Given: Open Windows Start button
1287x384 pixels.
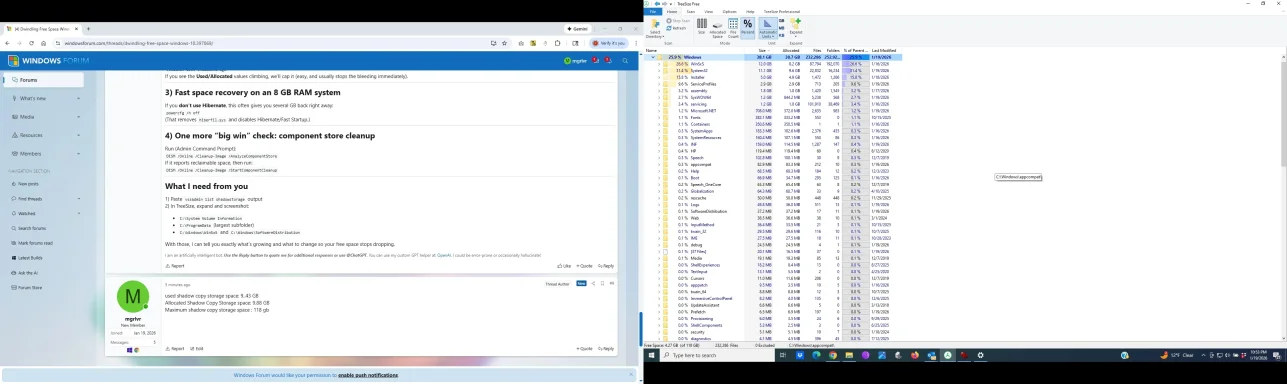Looking at the screenshot, I should click(651, 355).
